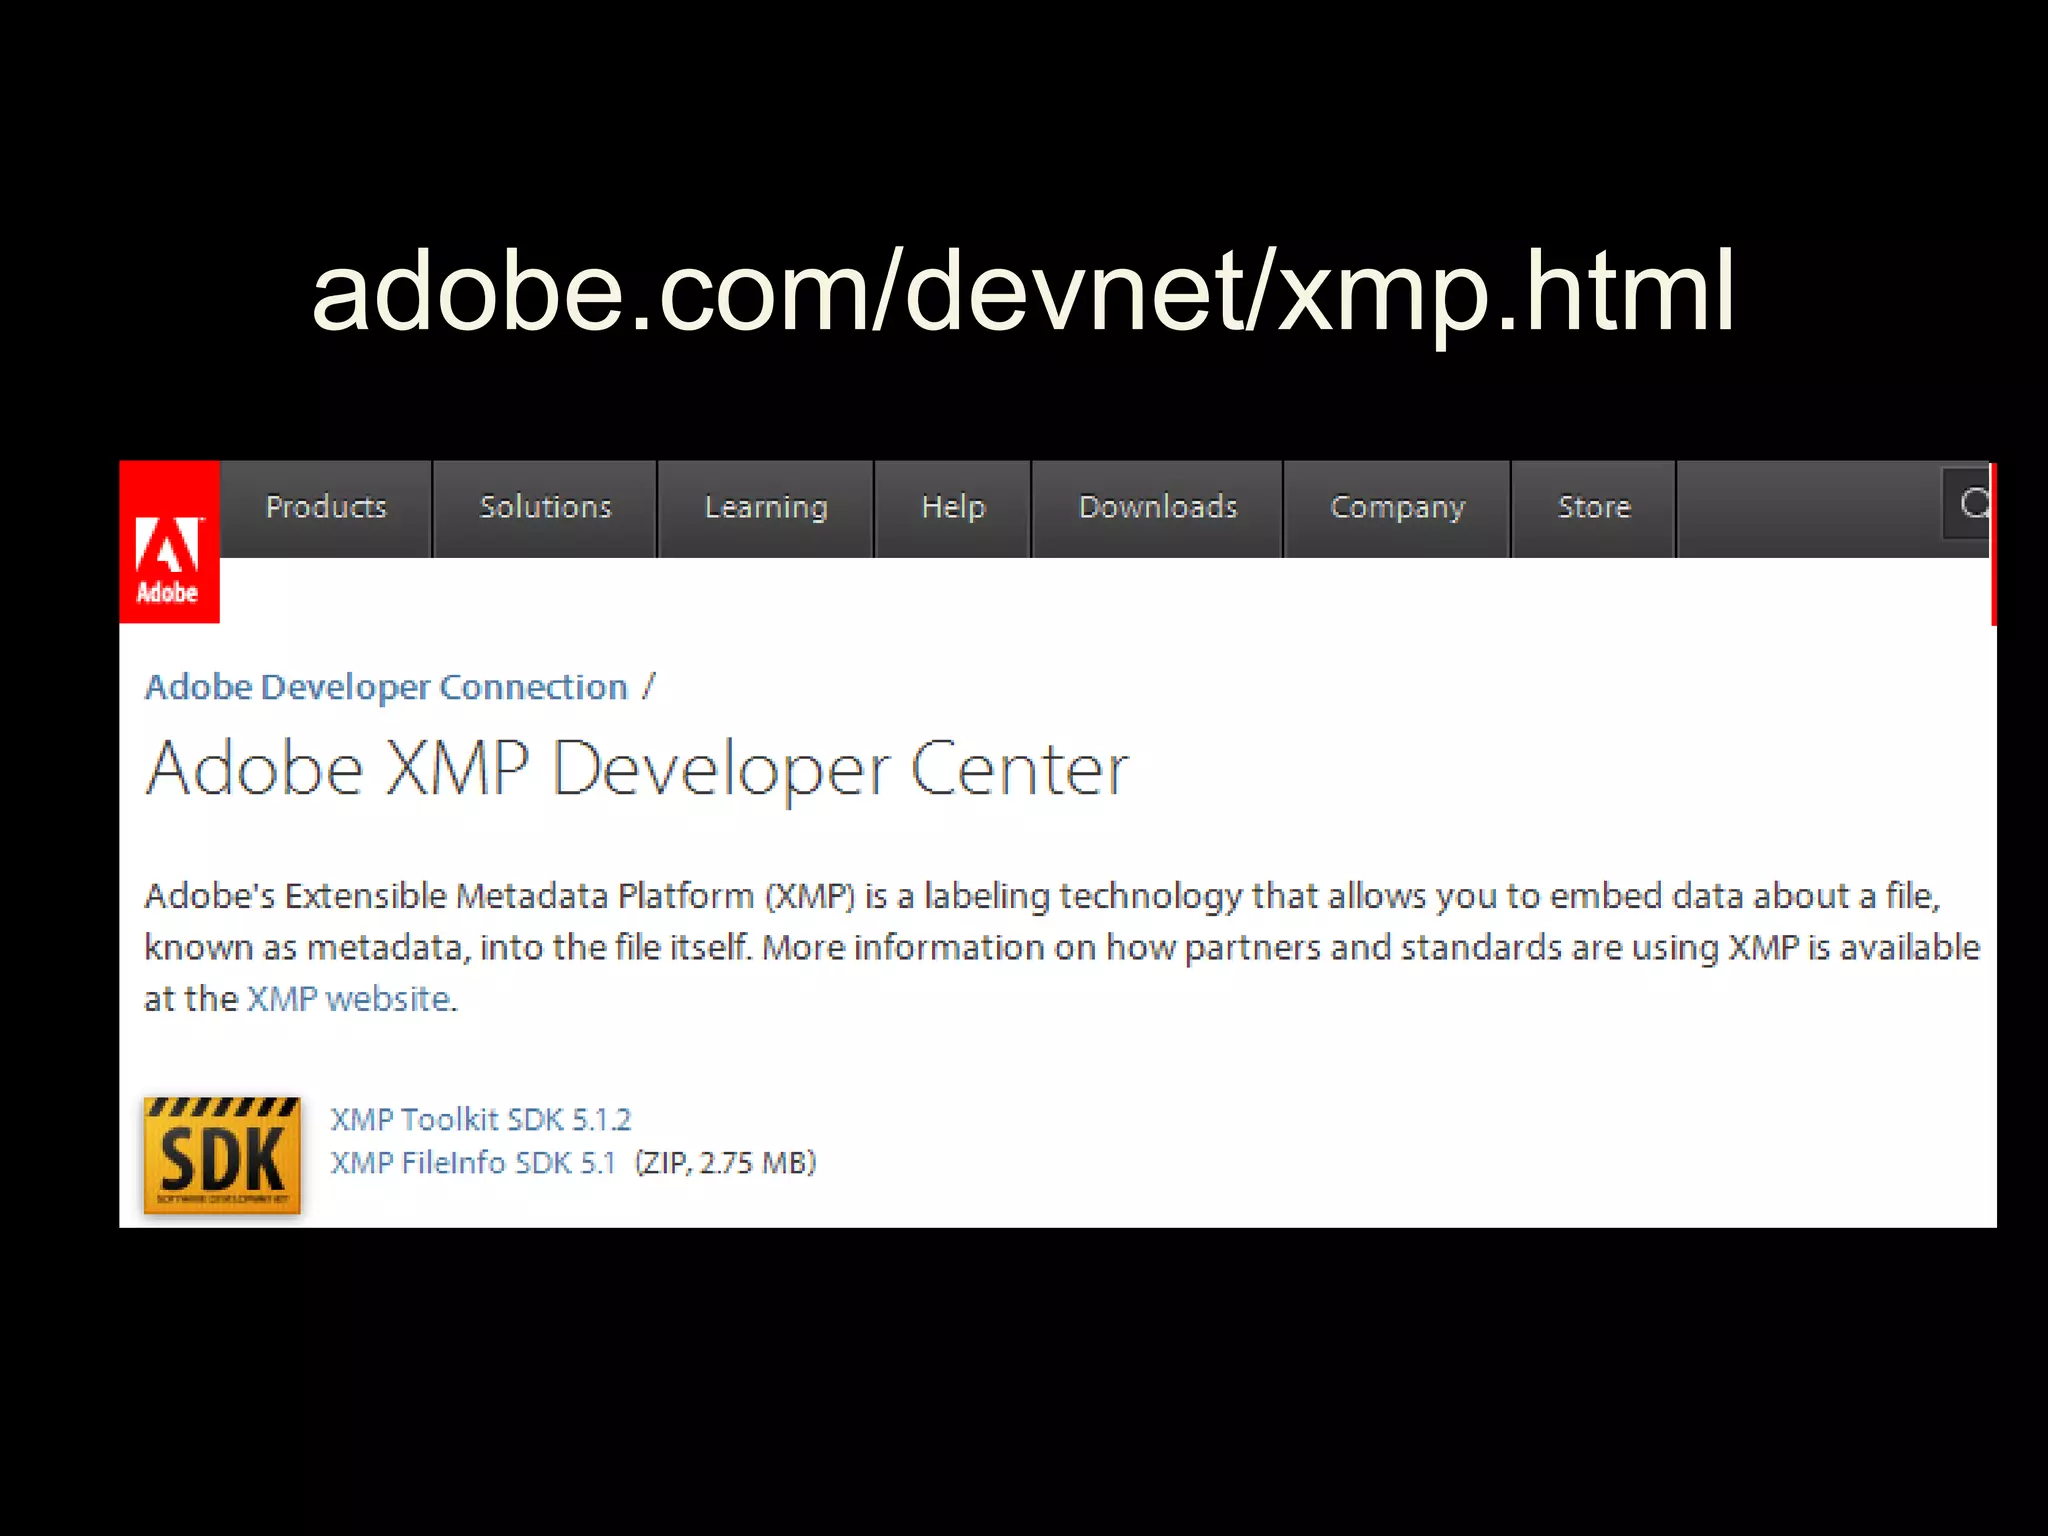The height and width of the screenshot is (1536, 2048).
Task: Click the (ZIP, 2.75 MB) file size text
Action: click(726, 1163)
